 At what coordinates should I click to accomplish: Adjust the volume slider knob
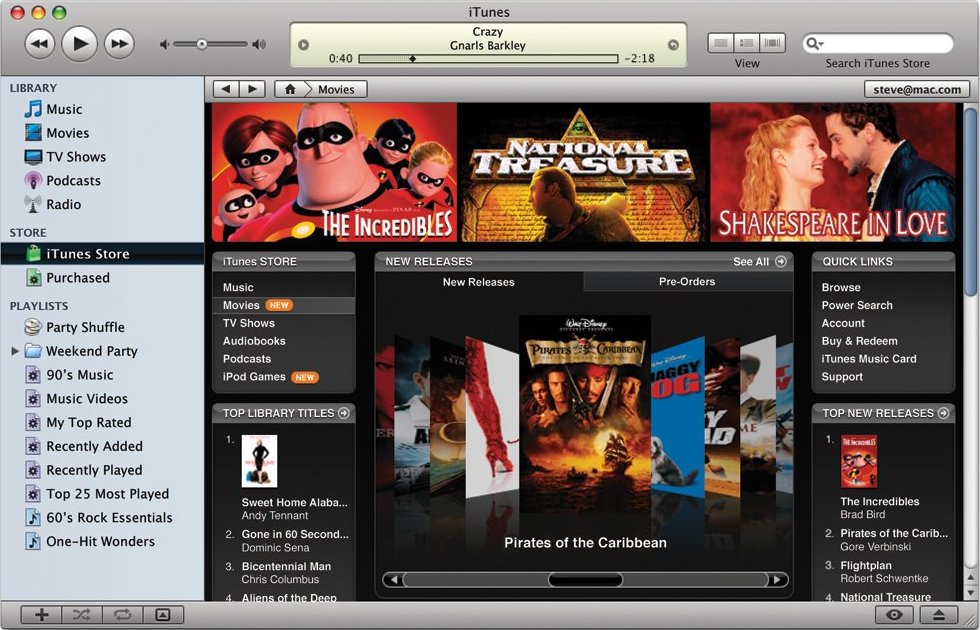point(201,44)
